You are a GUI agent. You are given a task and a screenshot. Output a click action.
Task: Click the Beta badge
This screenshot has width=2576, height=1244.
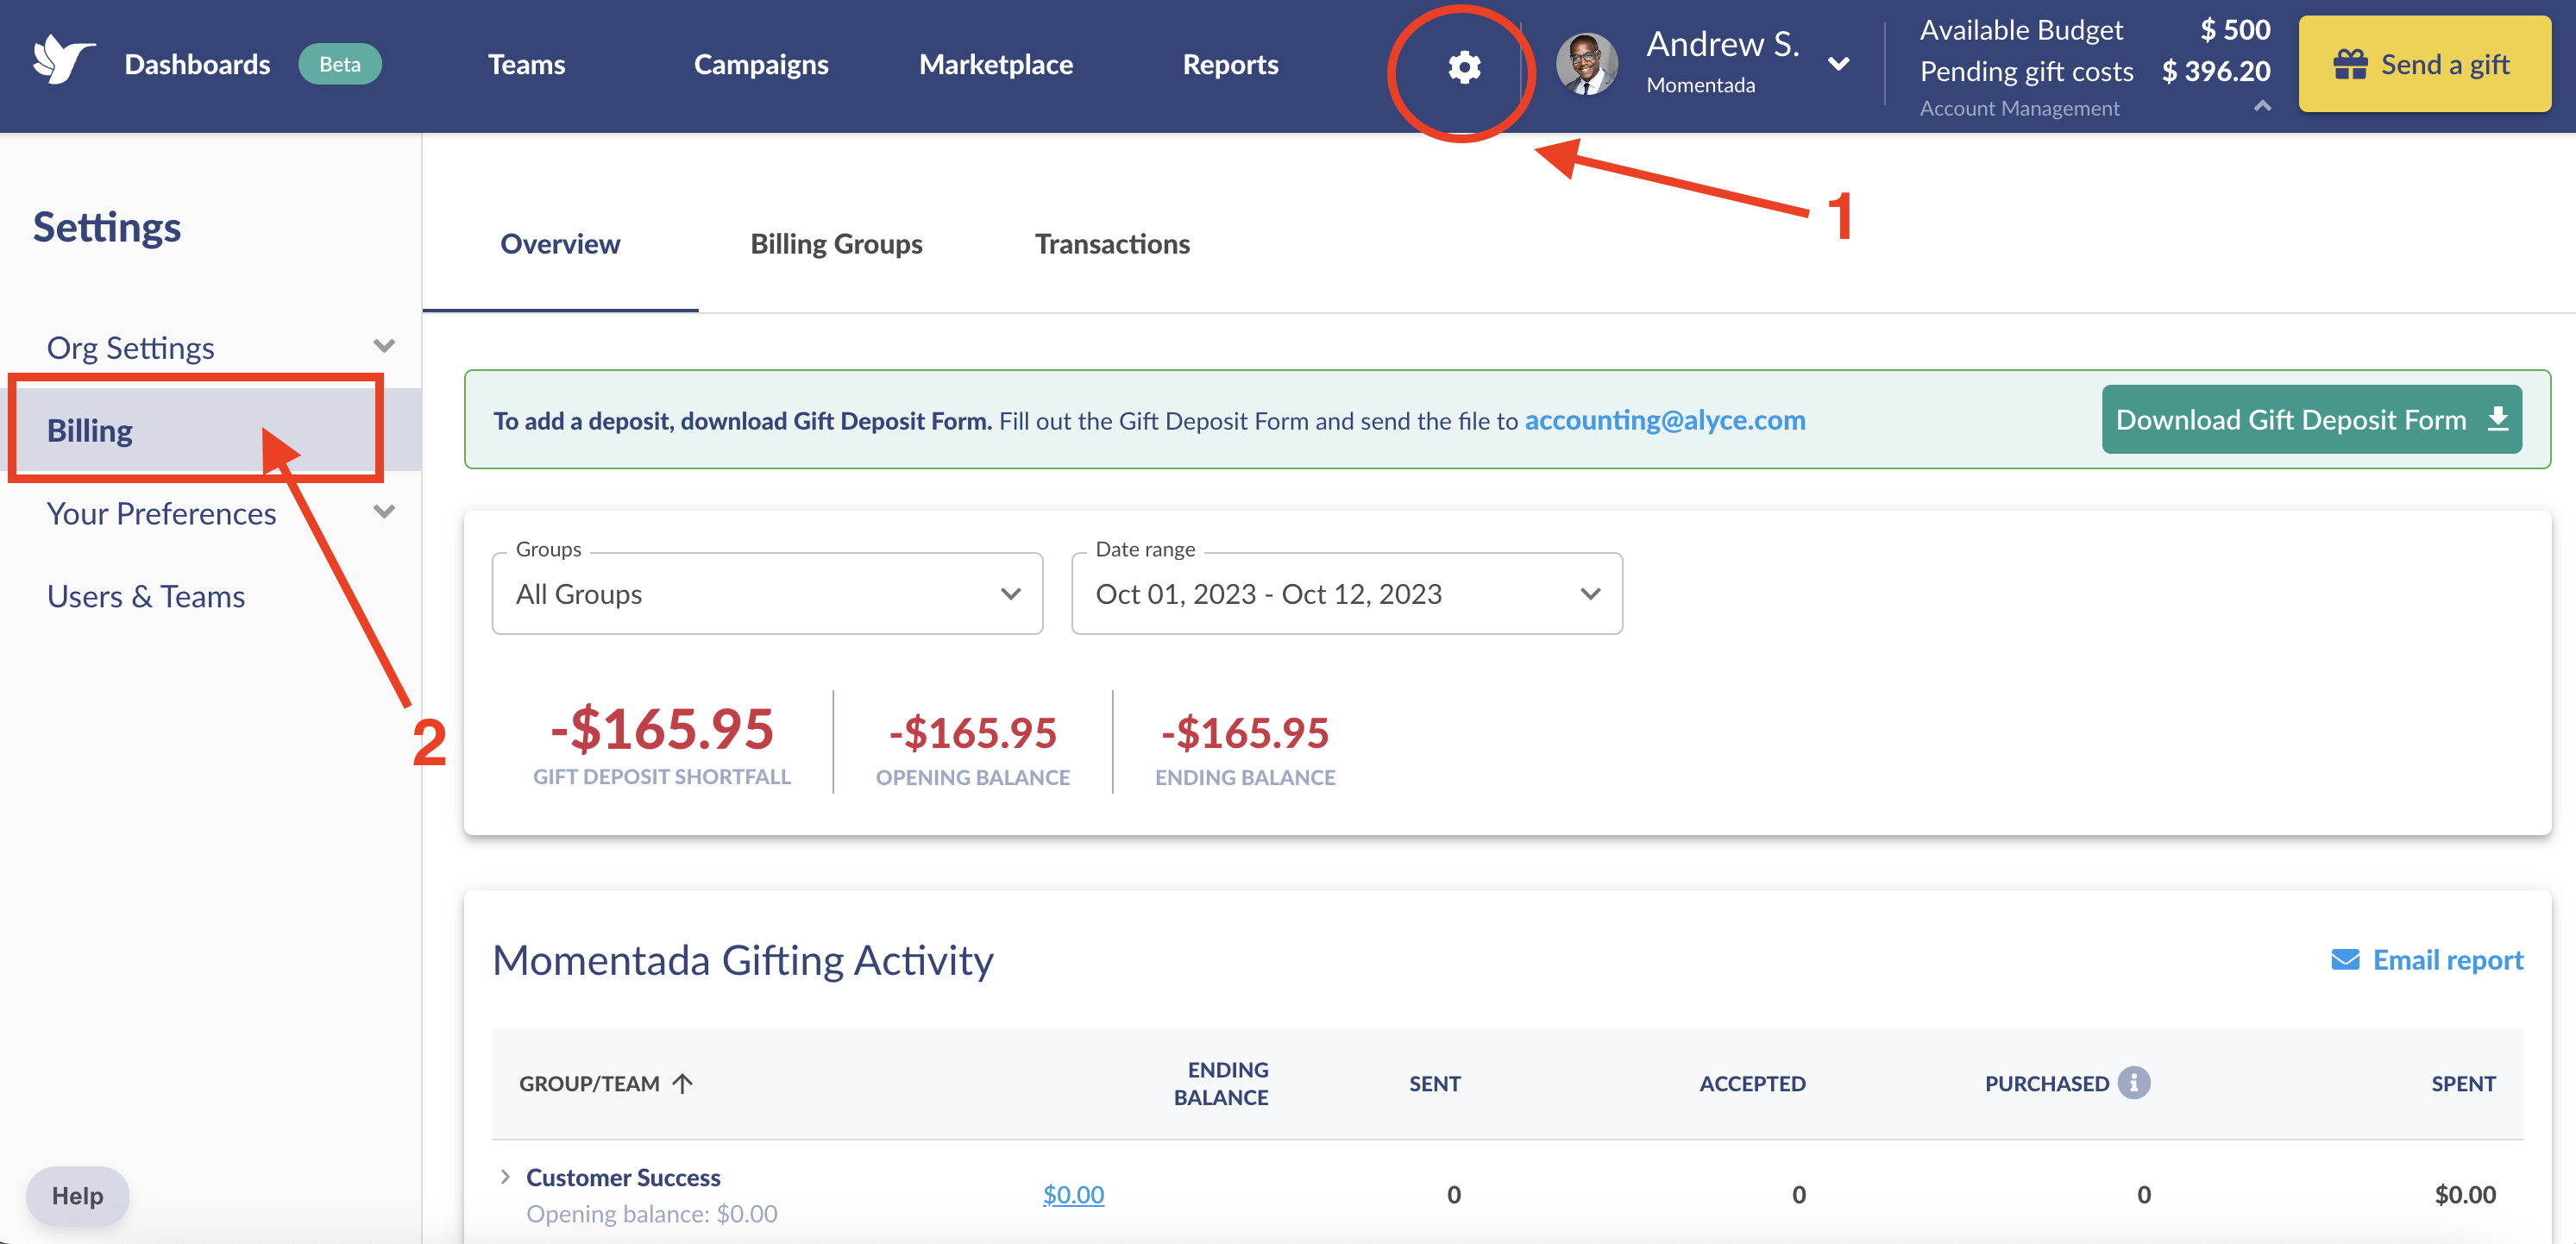pyautogui.click(x=340, y=64)
